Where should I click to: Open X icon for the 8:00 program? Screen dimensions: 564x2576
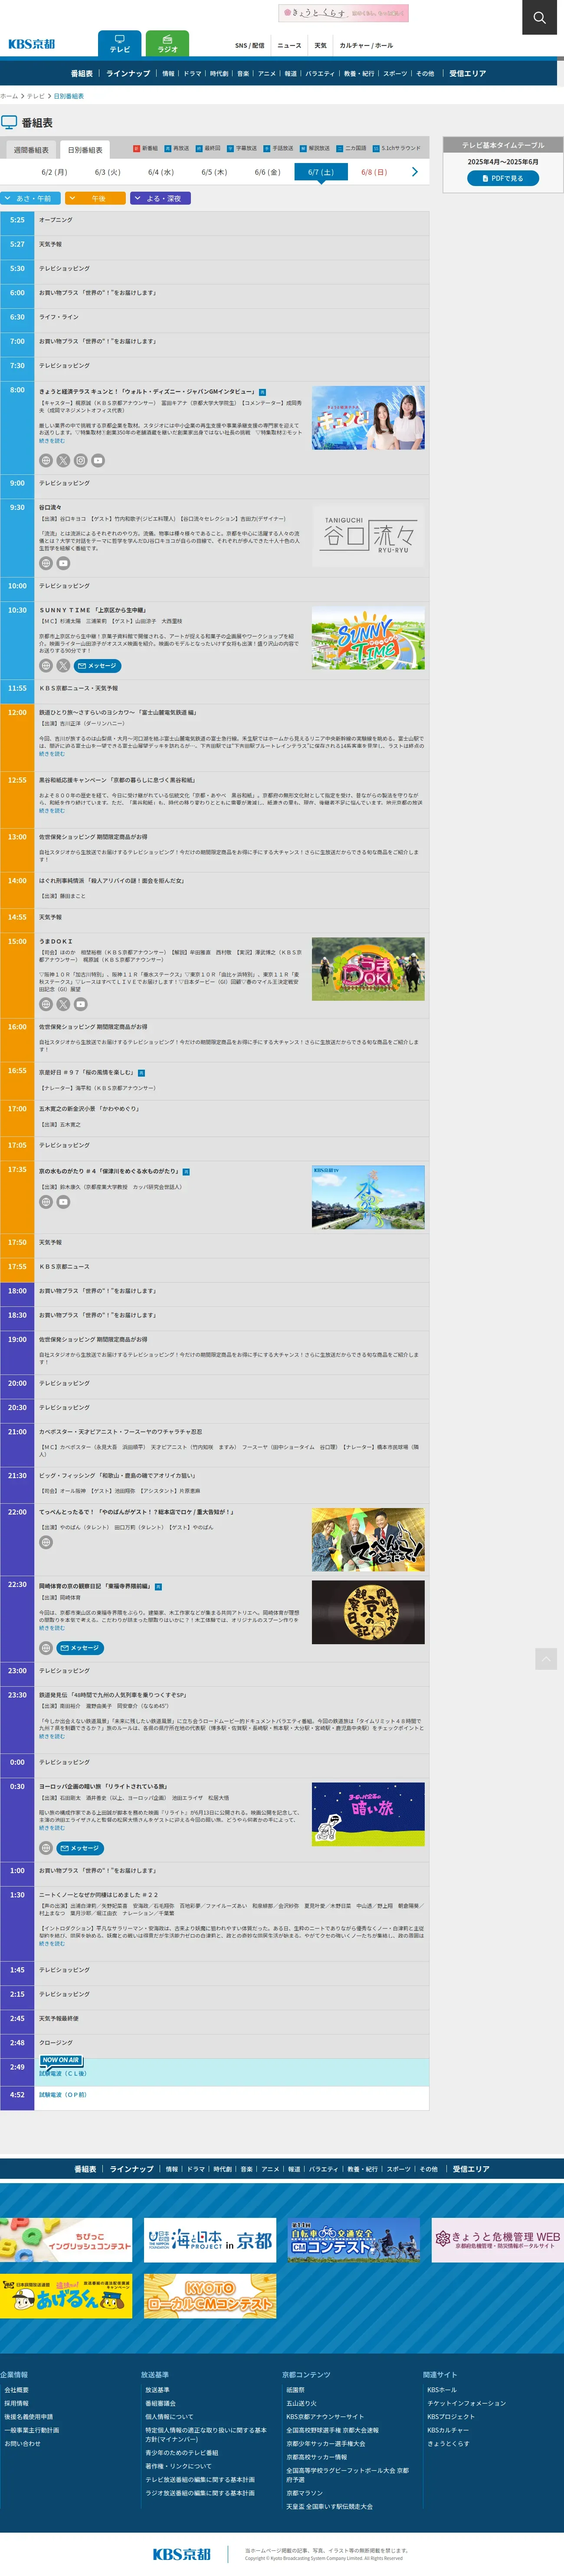point(63,461)
